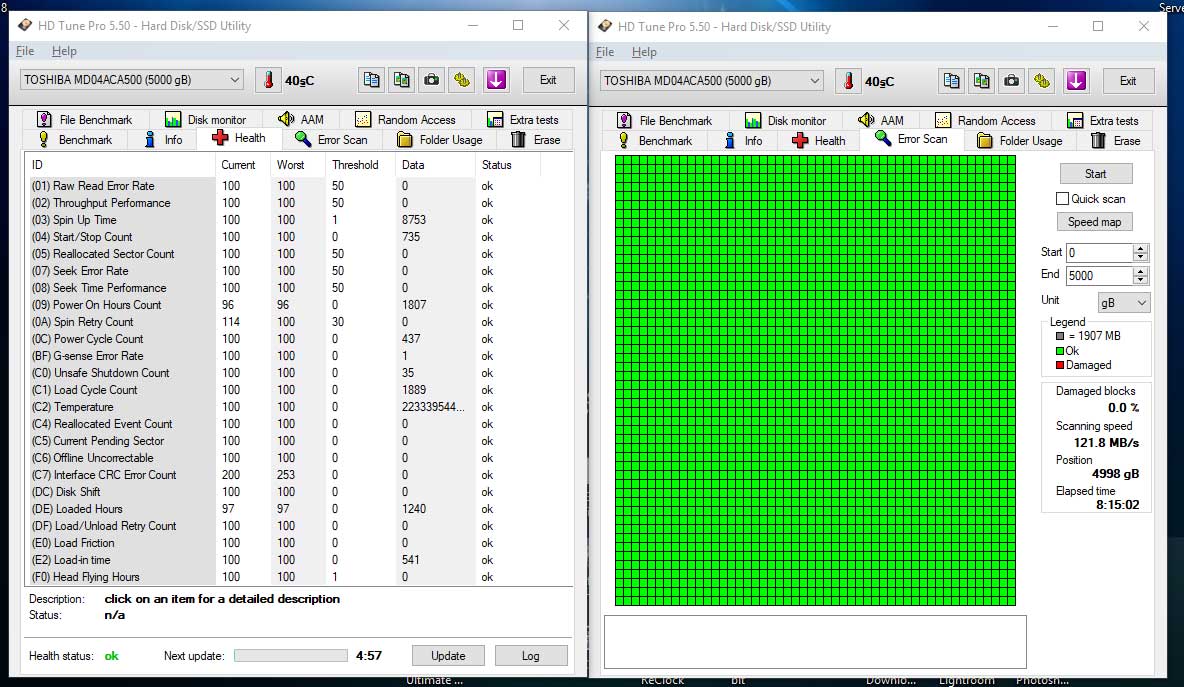The width and height of the screenshot is (1184, 687).
Task: Click the camera save-screenshot icon in right window
Action: pyautogui.click(x=1011, y=81)
